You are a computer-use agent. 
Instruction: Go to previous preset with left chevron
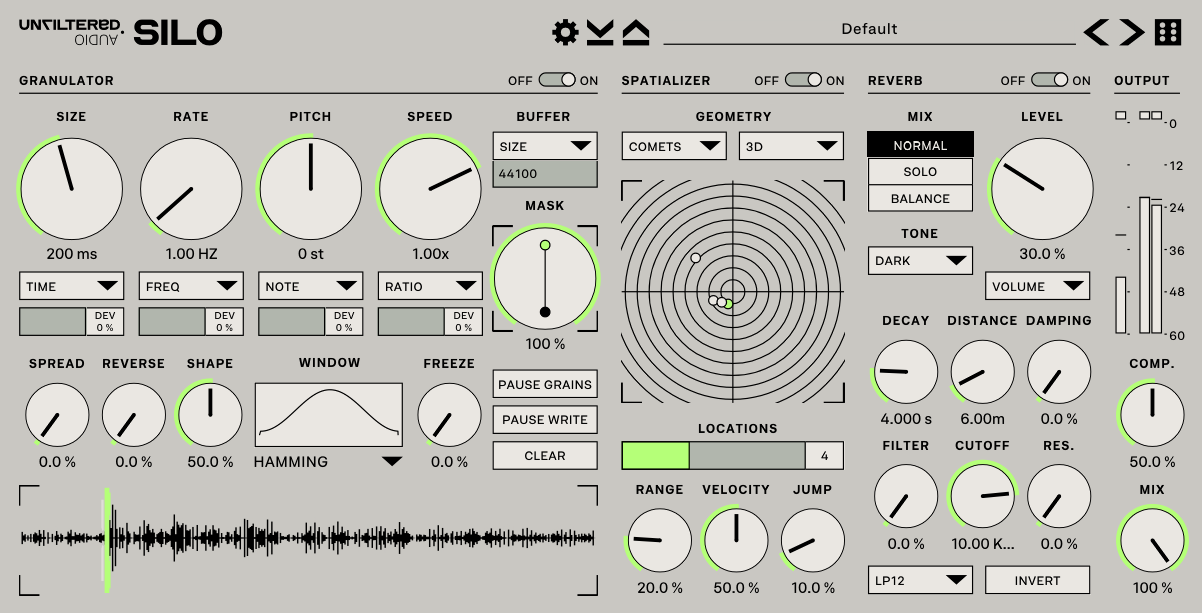tap(1097, 33)
